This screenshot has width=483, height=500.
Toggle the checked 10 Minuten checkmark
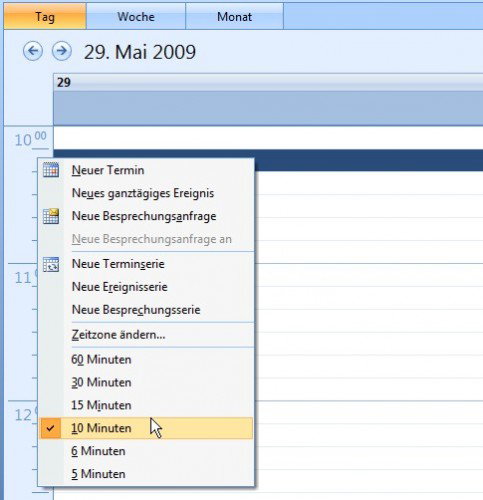[x=50, y=428]
